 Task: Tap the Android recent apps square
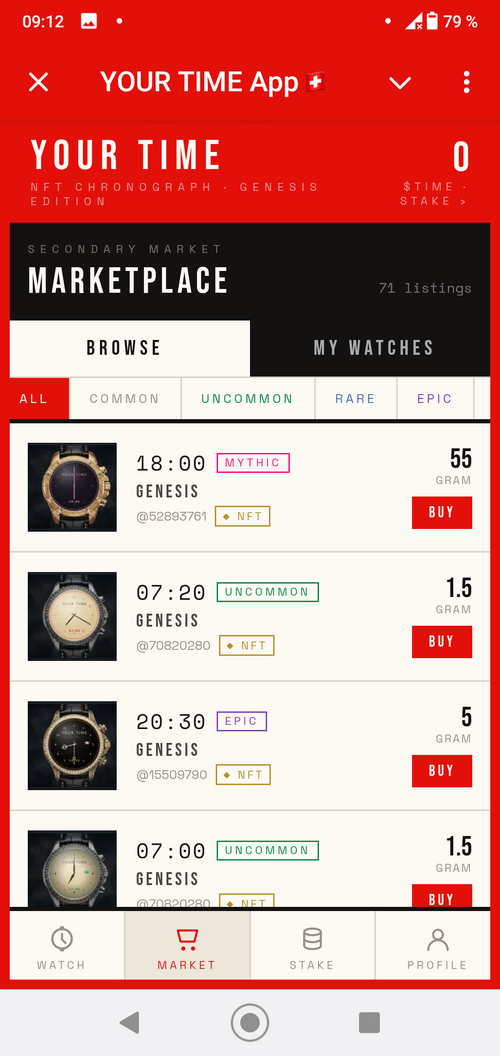(x=369, y=1022)
